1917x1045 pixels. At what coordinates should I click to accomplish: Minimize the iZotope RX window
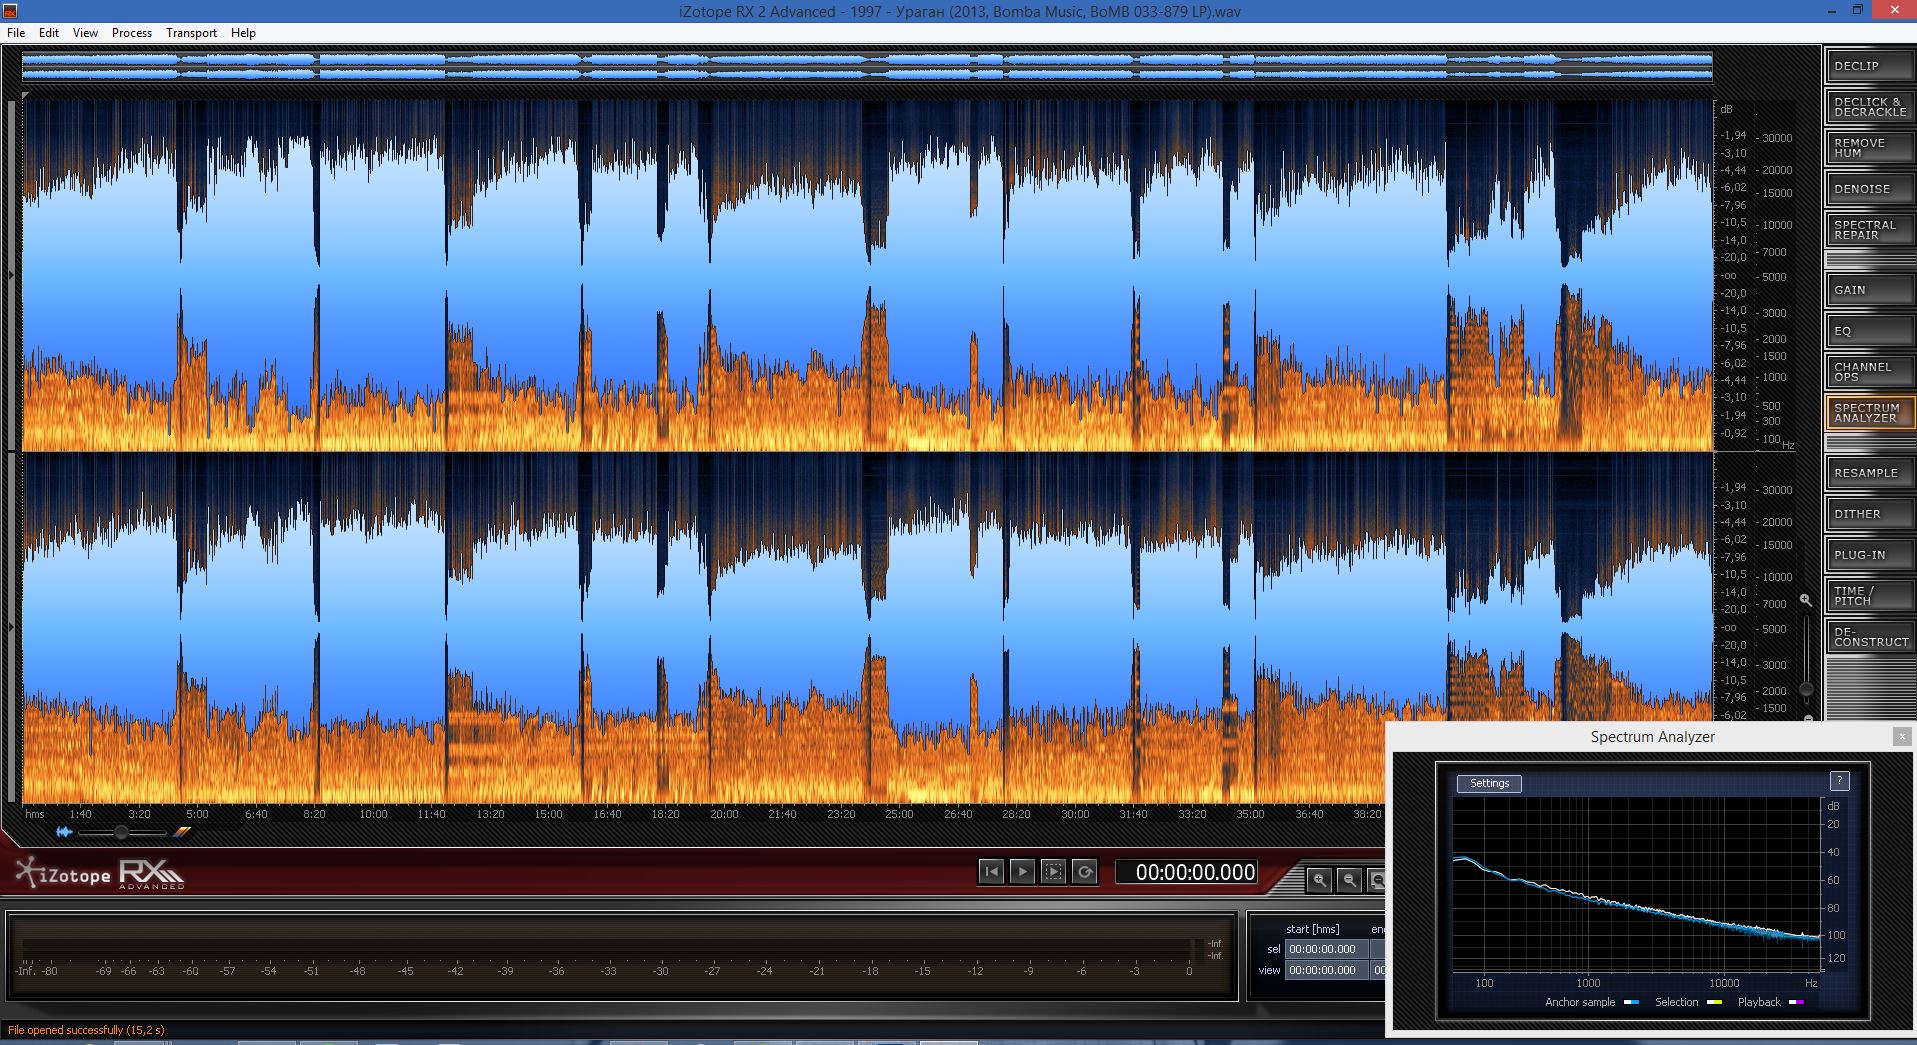pos(1831,11)
